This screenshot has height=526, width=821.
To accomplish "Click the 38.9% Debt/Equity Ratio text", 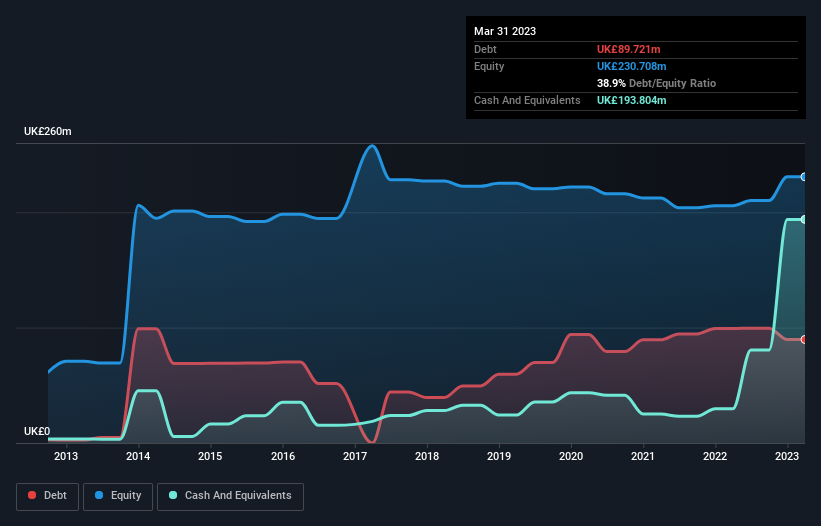I will coord(656,83).
